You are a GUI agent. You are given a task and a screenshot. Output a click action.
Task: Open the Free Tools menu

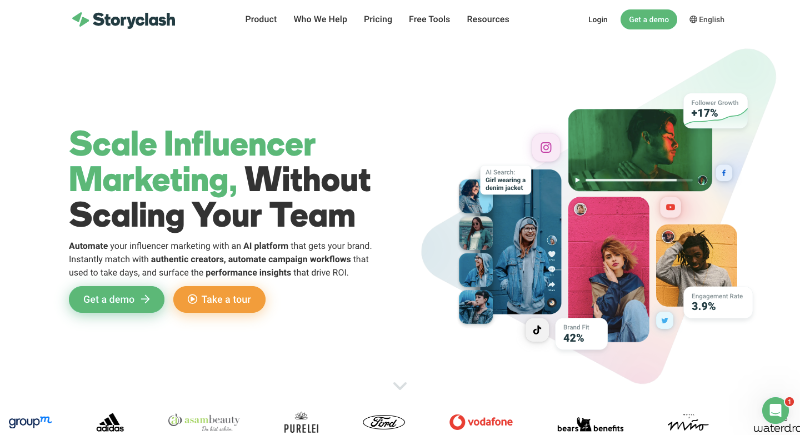pyautogui.click(x=429, y=19)
